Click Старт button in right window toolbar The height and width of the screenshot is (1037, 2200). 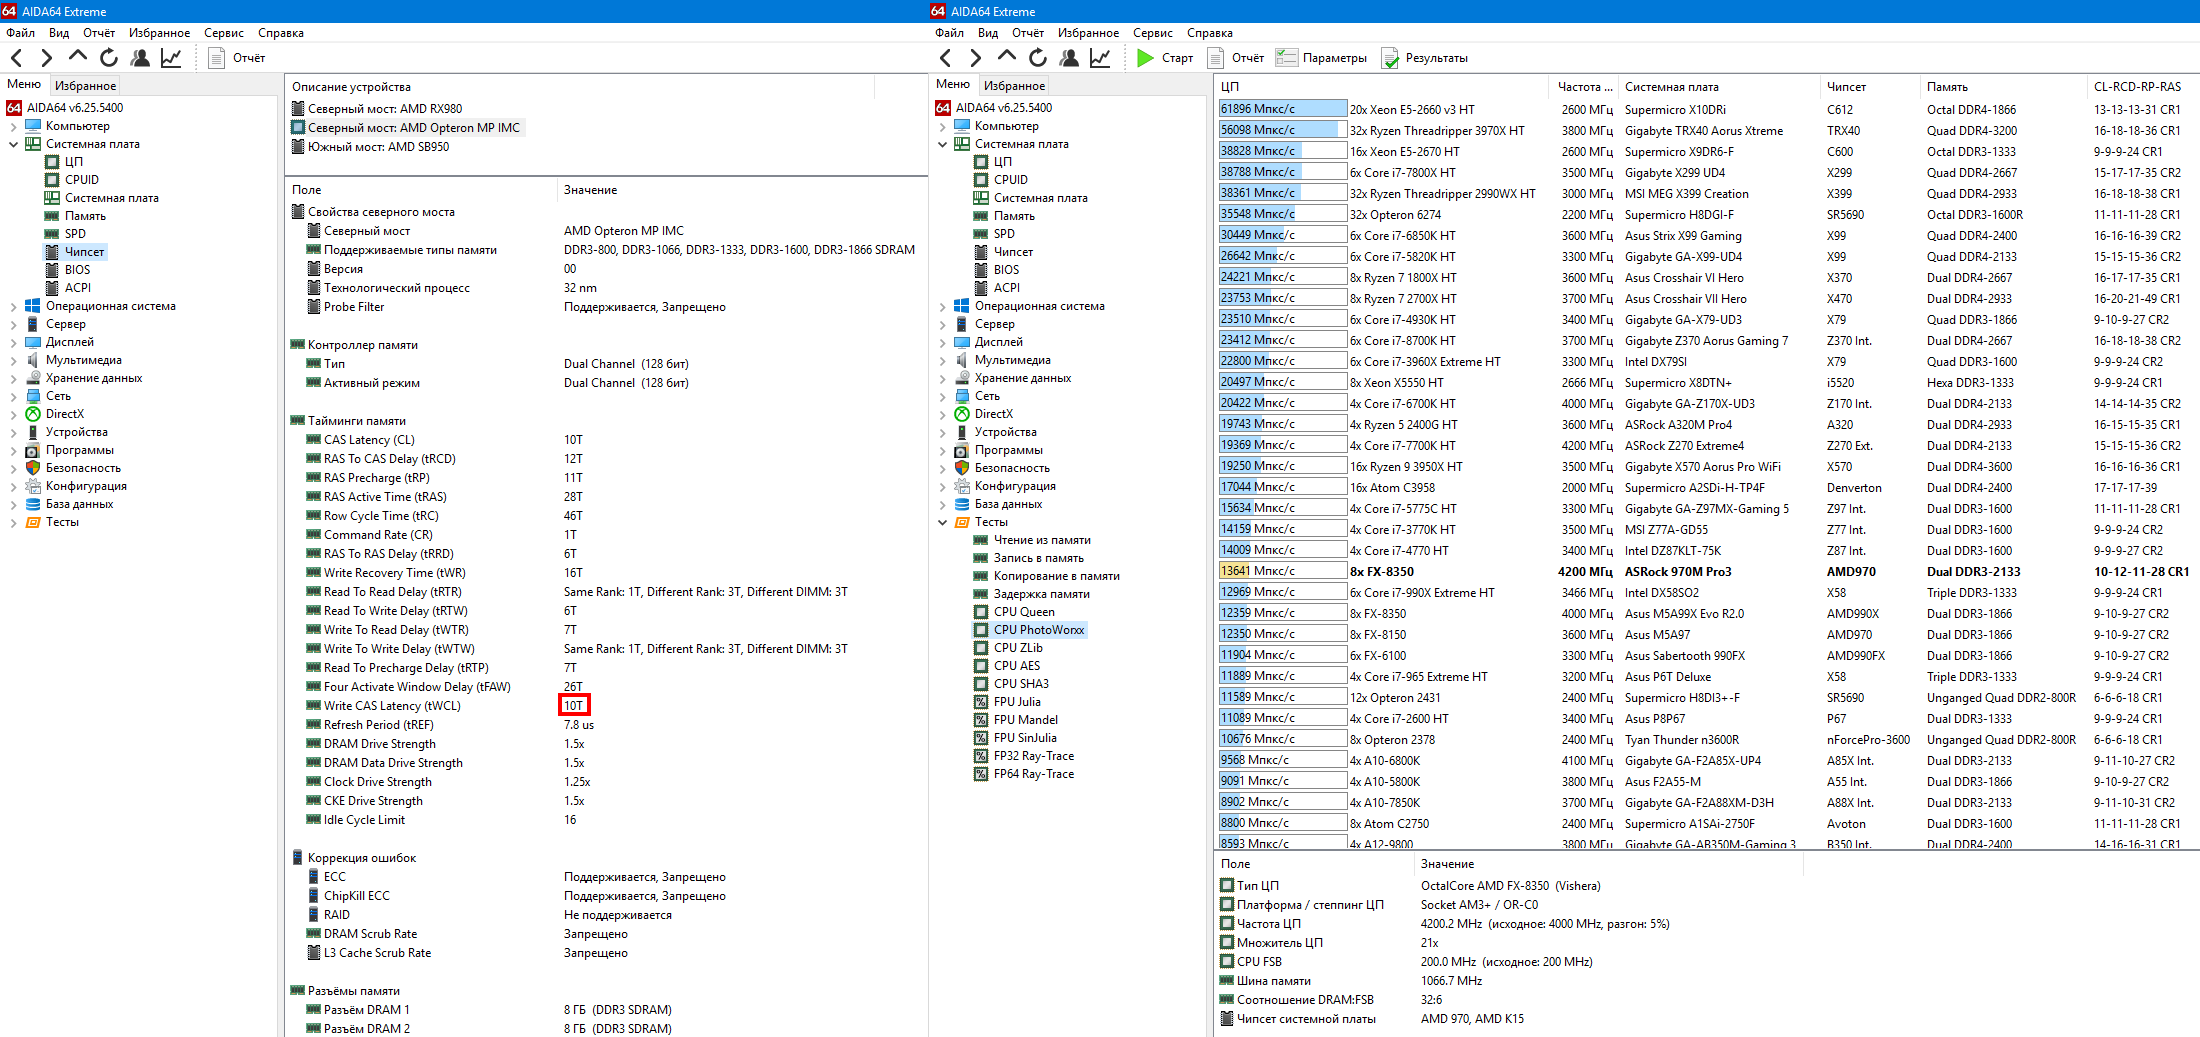(x=1165, y=58)
